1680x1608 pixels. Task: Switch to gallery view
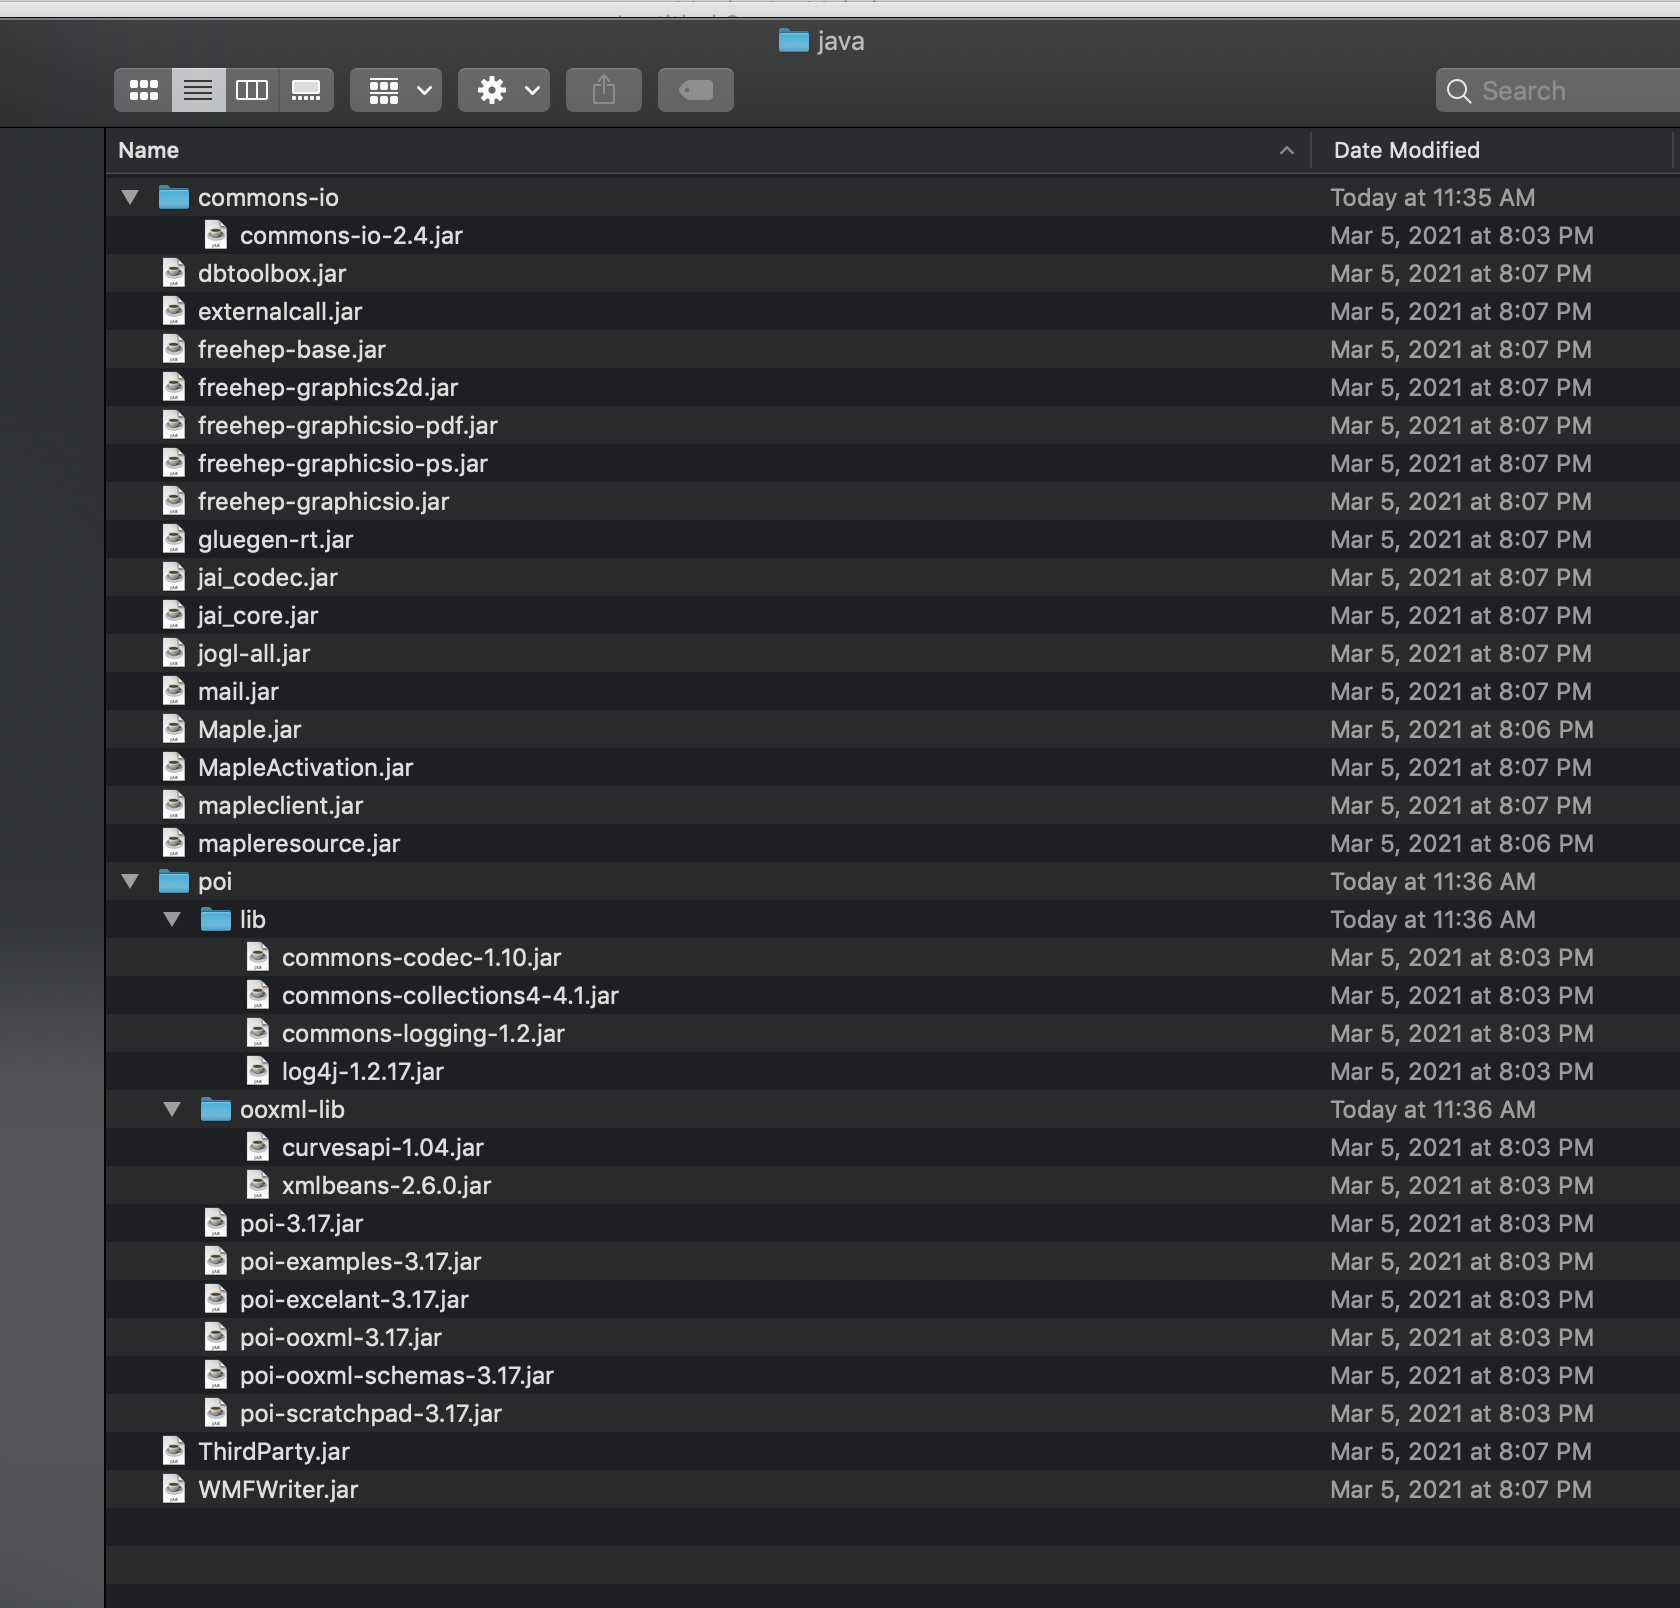(306, 90)
